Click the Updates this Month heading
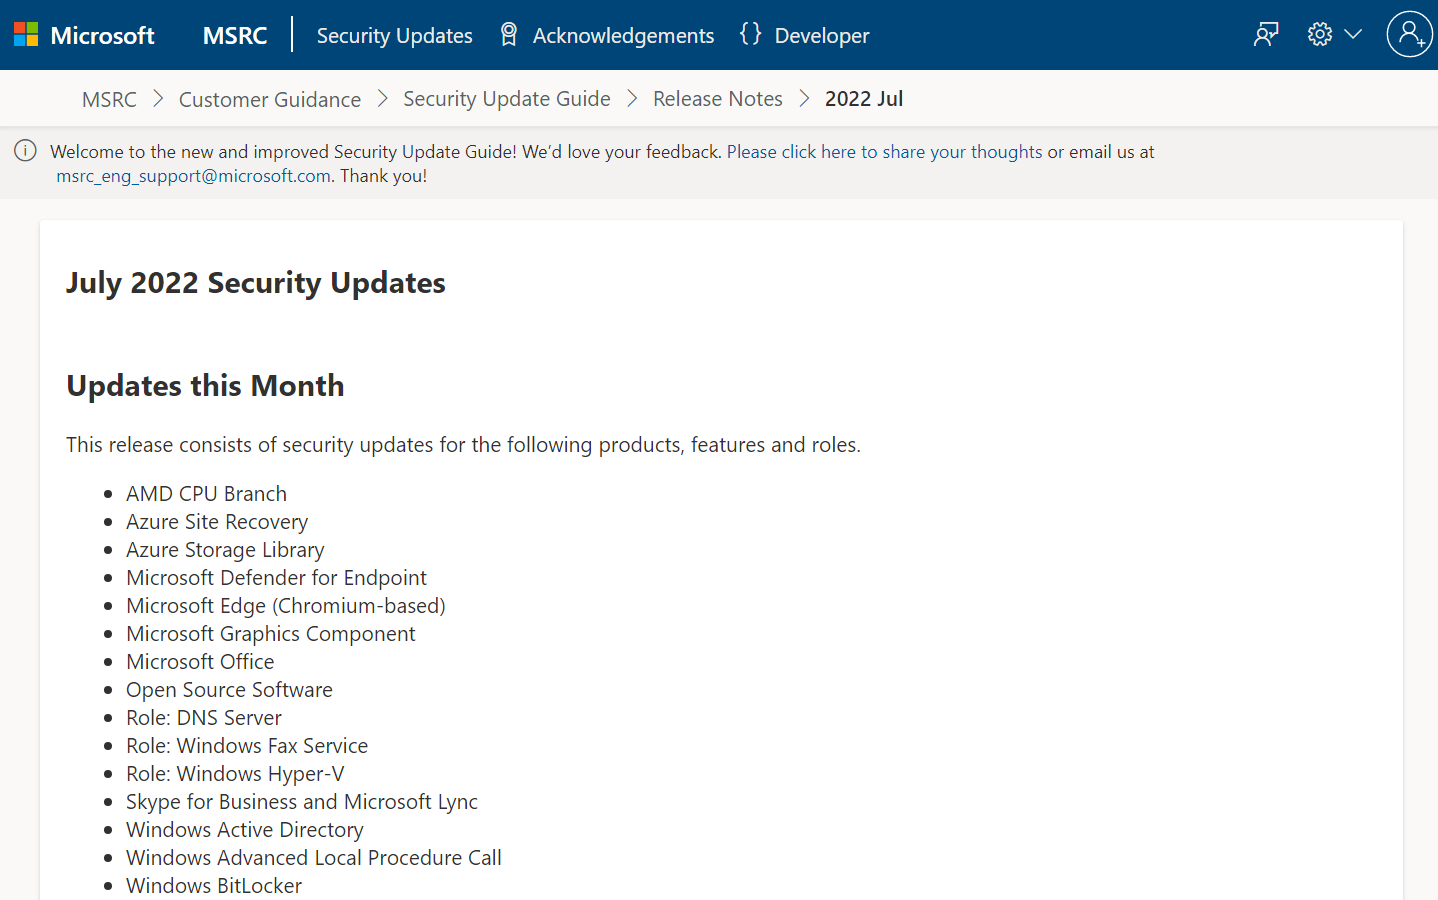The image size is (1438, 900). (205, 386)
